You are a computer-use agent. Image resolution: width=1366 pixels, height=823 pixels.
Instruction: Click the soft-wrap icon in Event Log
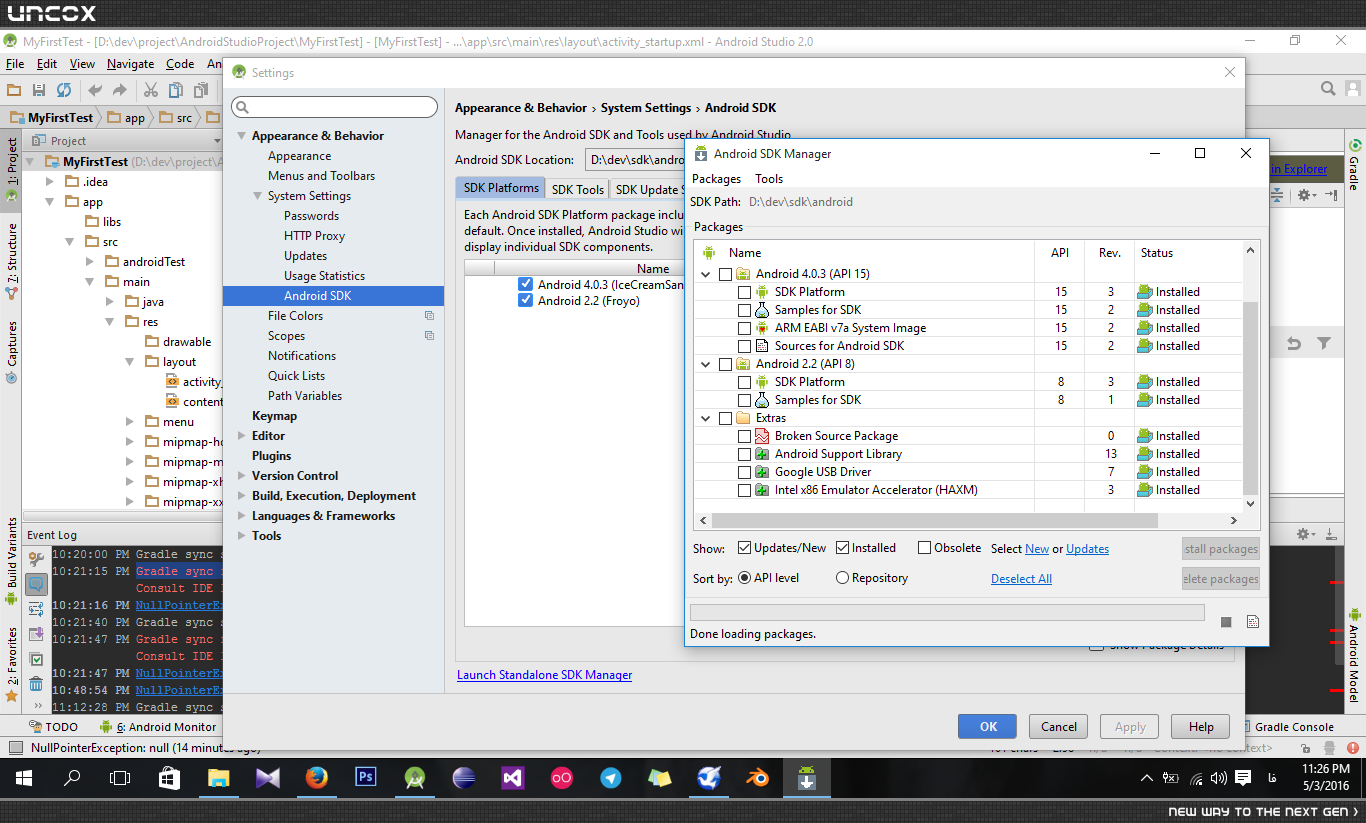click(36, 609)
